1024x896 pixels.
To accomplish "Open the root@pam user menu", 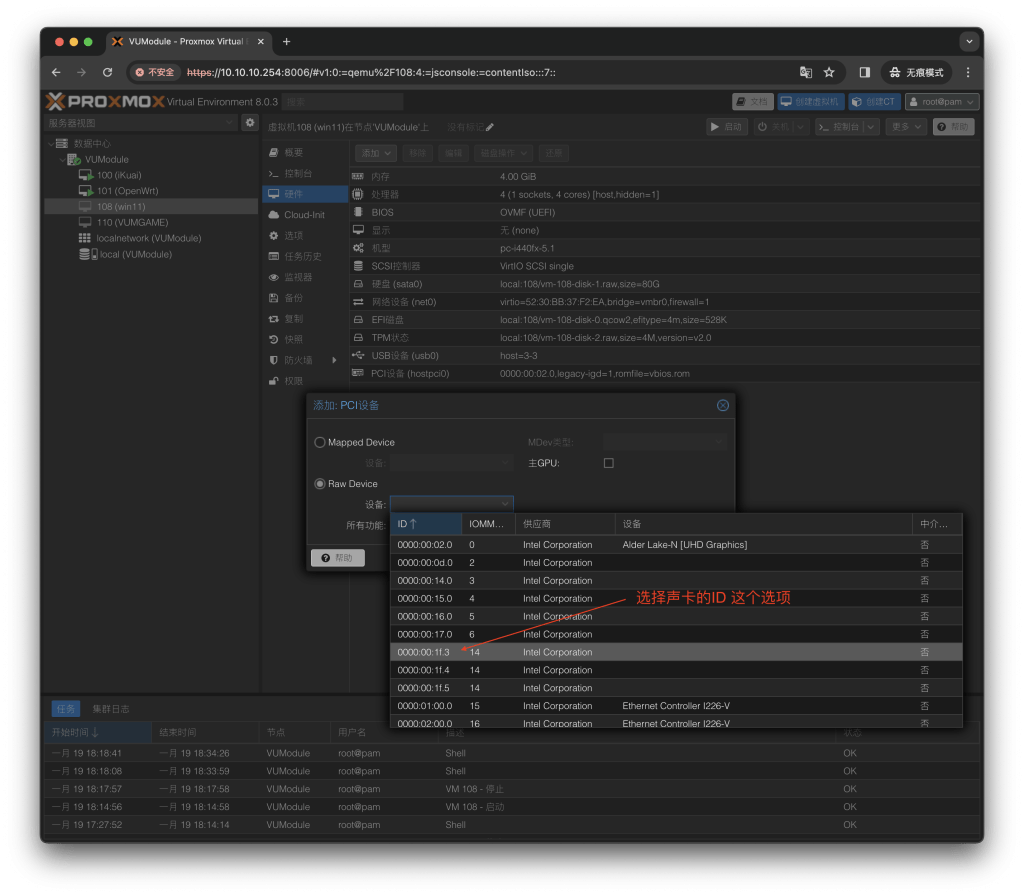I will [x=941, y=101].
